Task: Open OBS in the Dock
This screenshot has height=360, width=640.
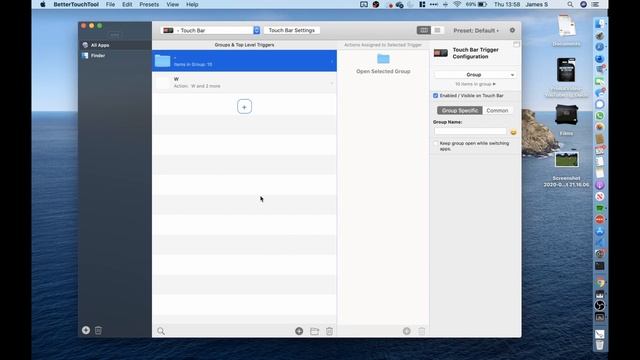Action: [600, 305]
